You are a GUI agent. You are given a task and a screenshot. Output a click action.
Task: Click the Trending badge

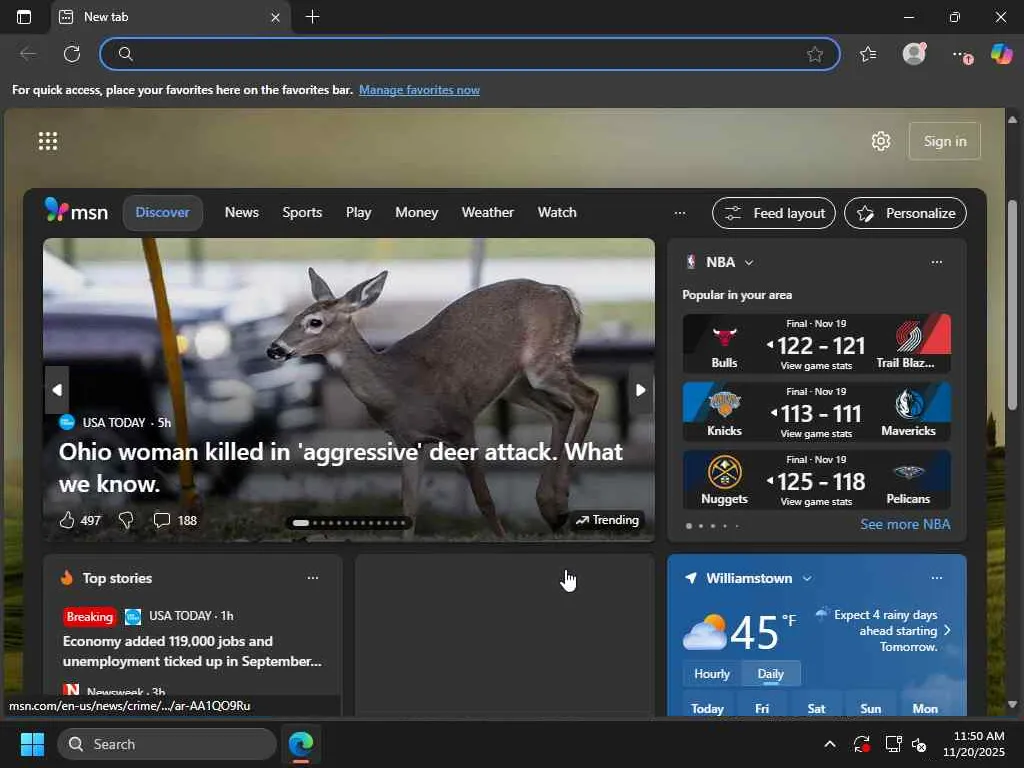(x=607, y=520)
